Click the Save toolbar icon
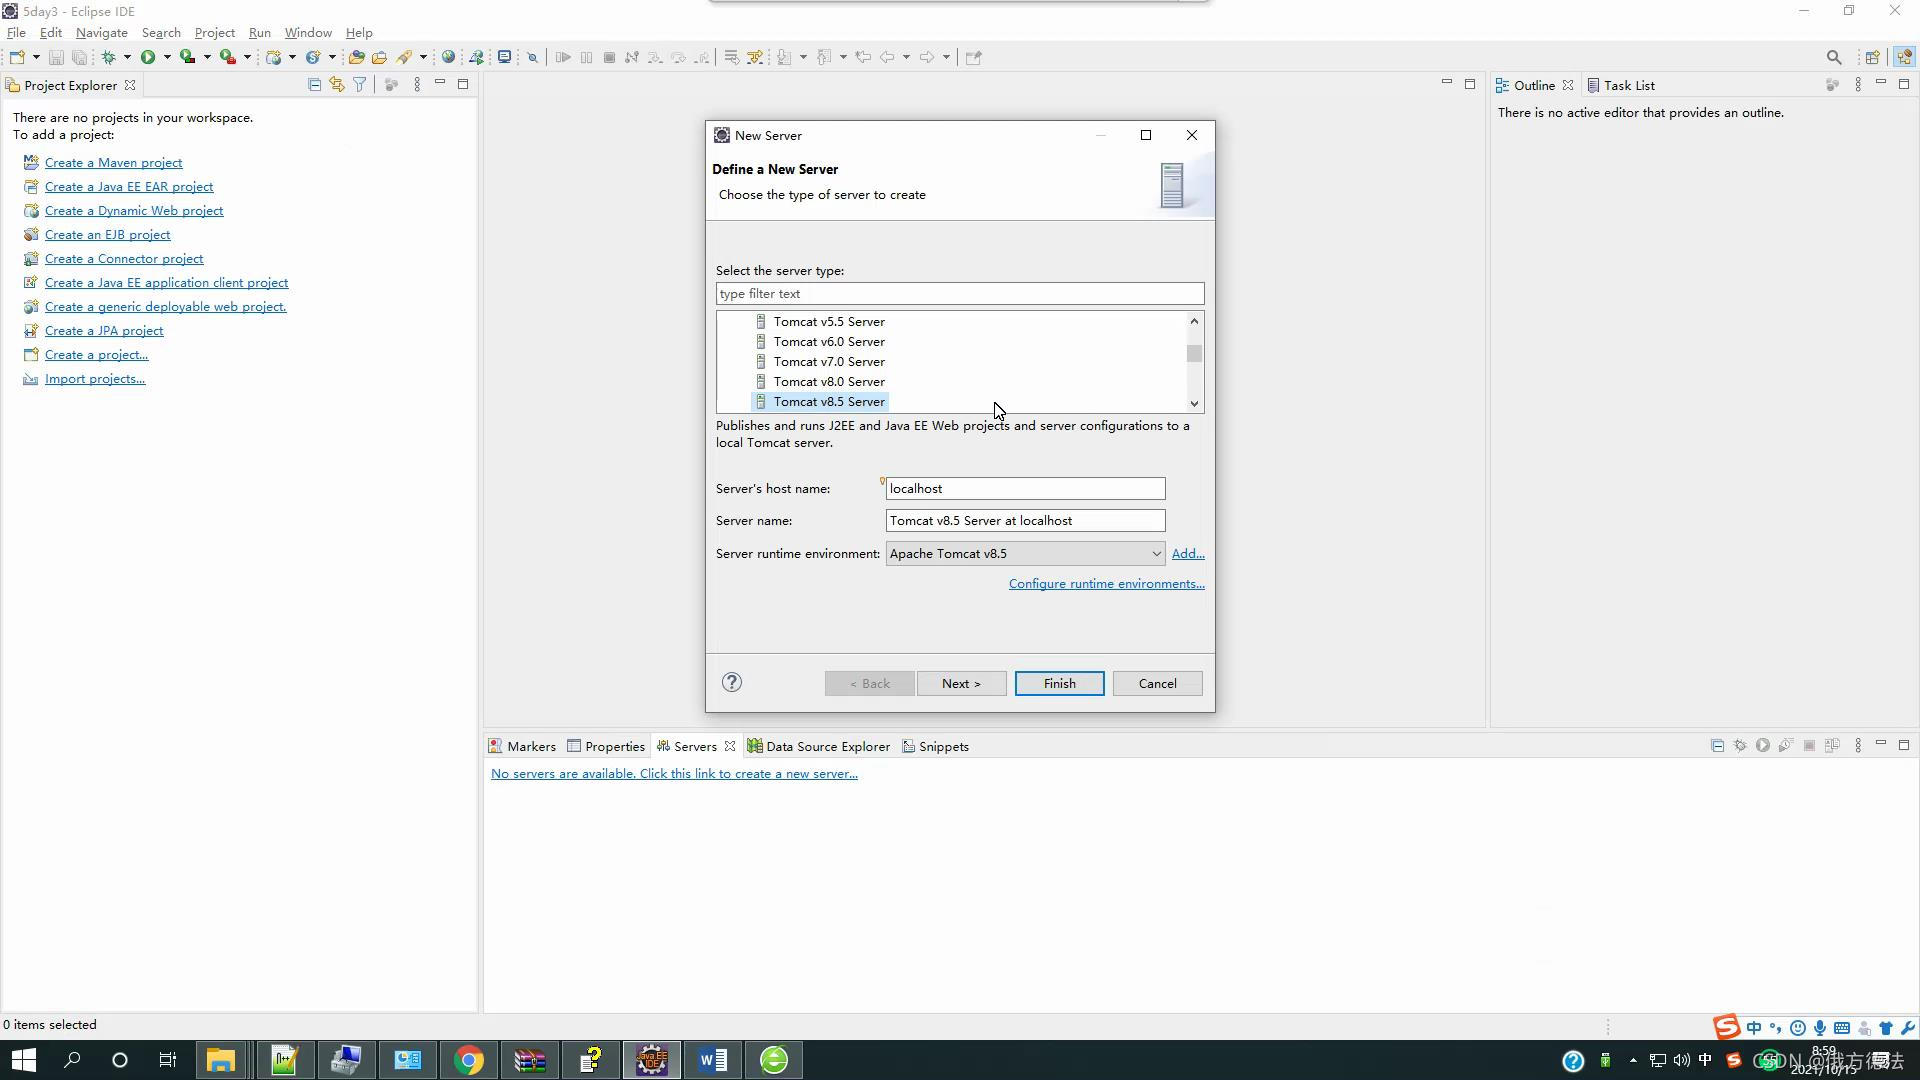This screenshot has width=1920, height=1080. click(56, 57)
